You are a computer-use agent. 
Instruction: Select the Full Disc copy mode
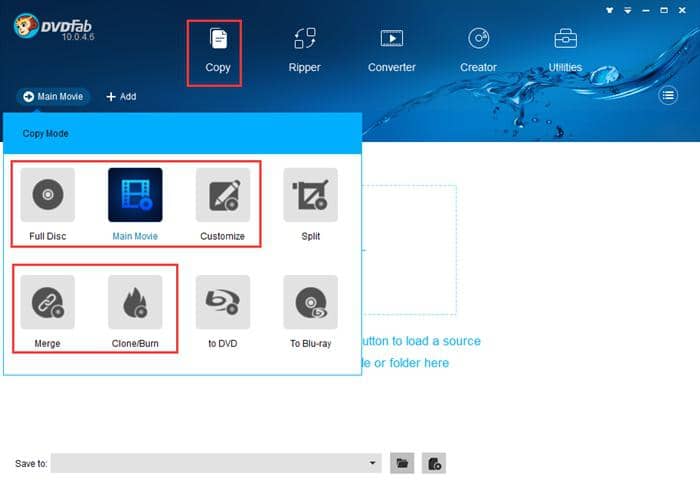point(48,204)
